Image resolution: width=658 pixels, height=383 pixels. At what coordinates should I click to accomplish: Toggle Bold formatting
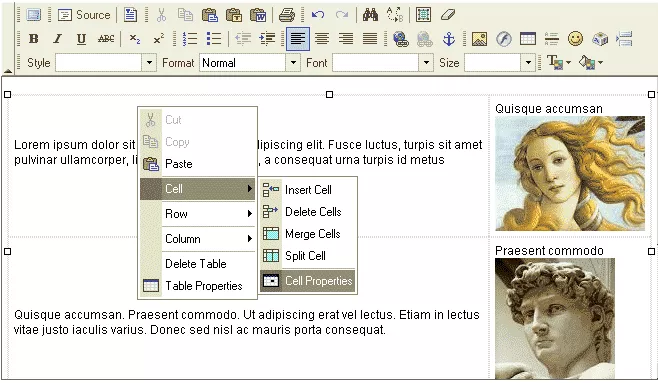[x=34, y=39]
